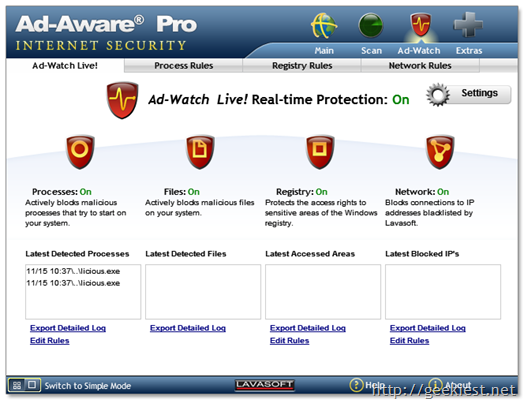
Task: Select first 11/15 10:37 detected process entry
Action: point(73,271)
